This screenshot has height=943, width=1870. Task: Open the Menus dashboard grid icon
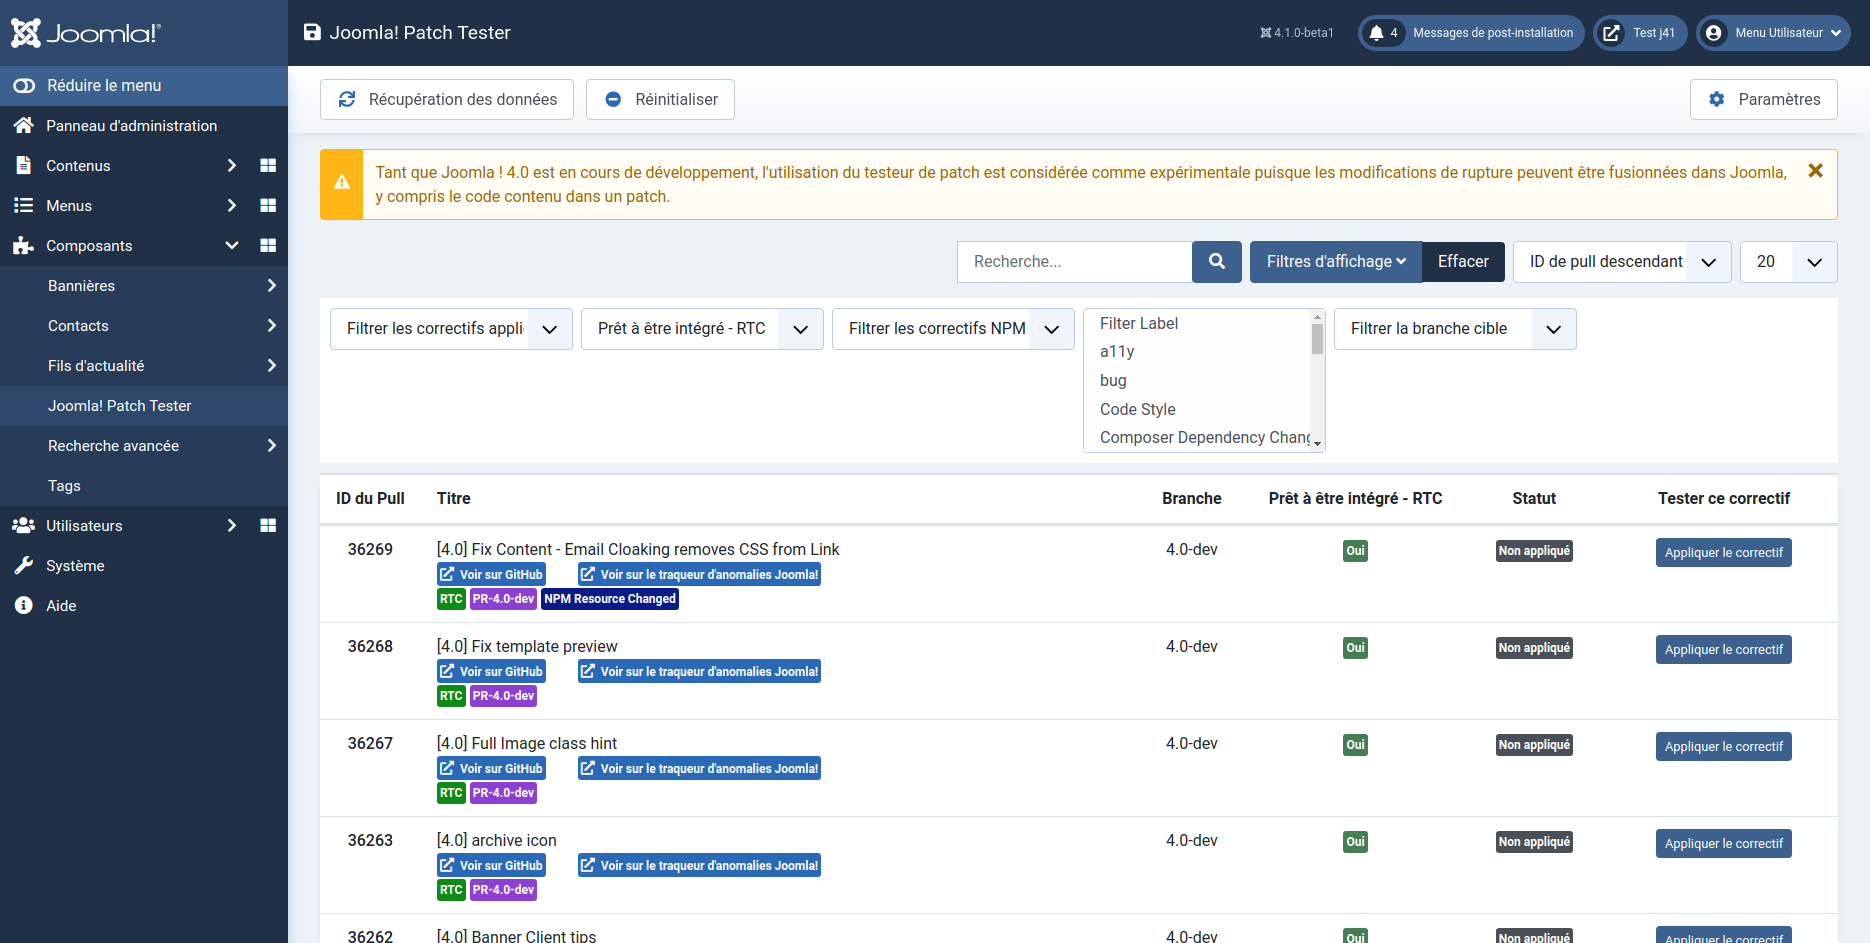click(x=268, y=206)
